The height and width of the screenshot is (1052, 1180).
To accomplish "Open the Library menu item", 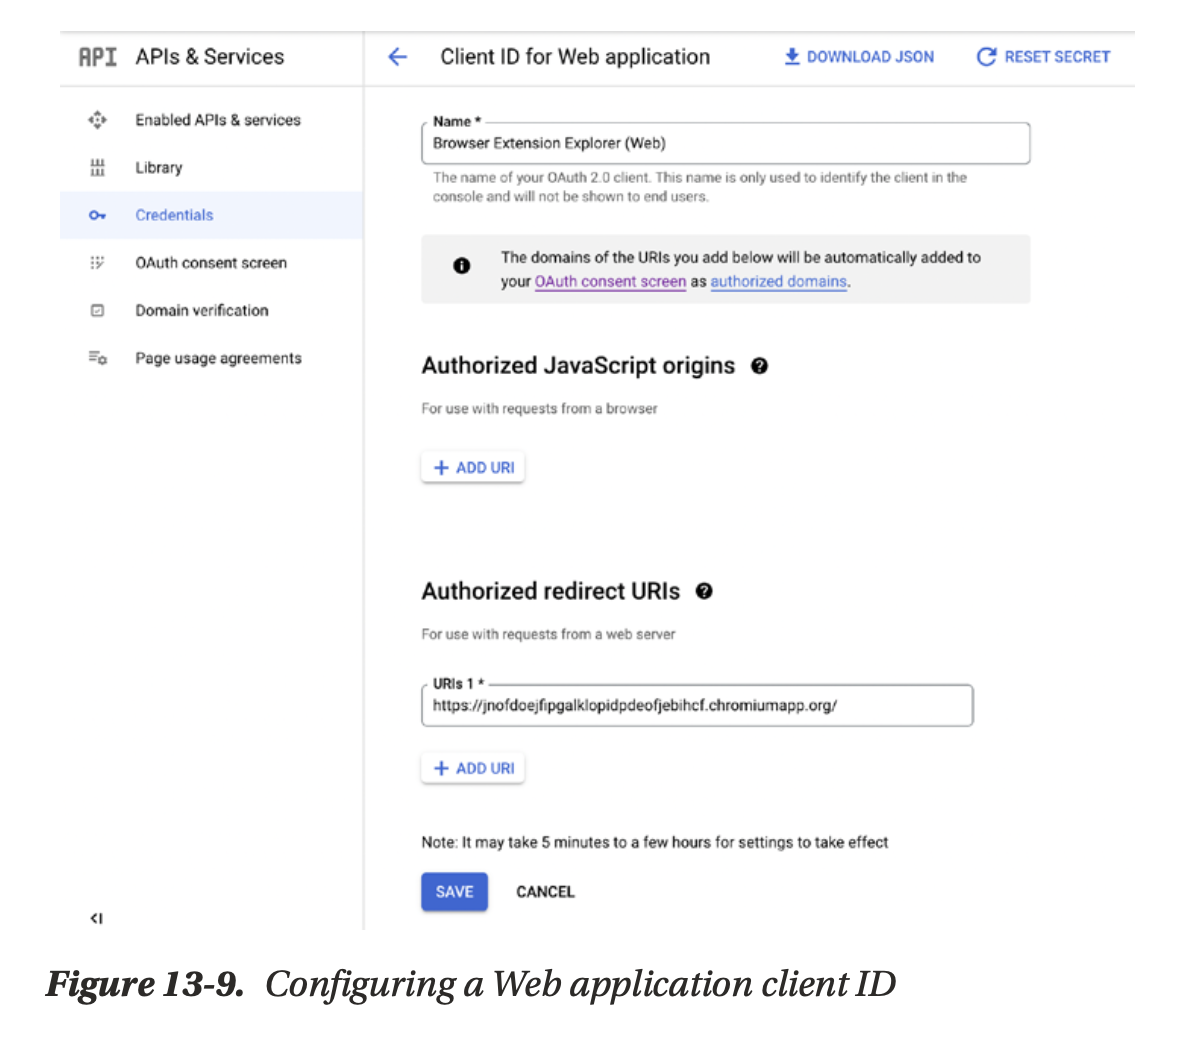I will (159, 168).
